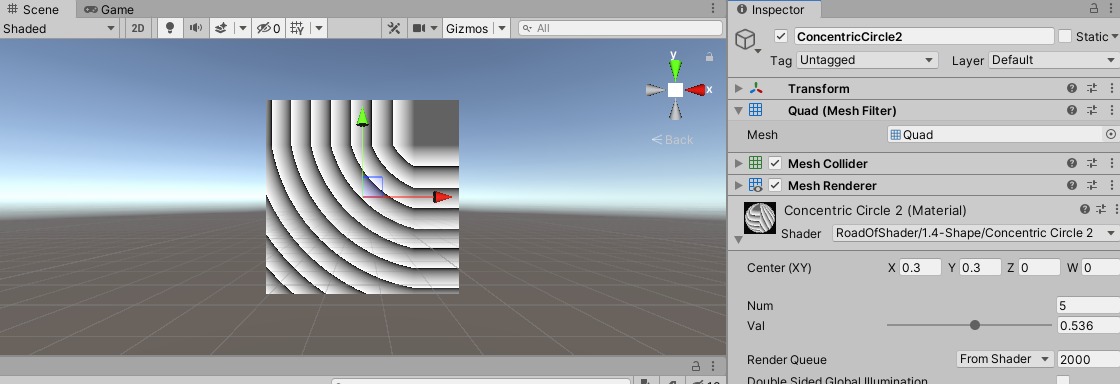Image resolution: width=1120 pixels, height=384 pixels.
Task: Open Transform component menu
Action: click(x=1111, y=89)
